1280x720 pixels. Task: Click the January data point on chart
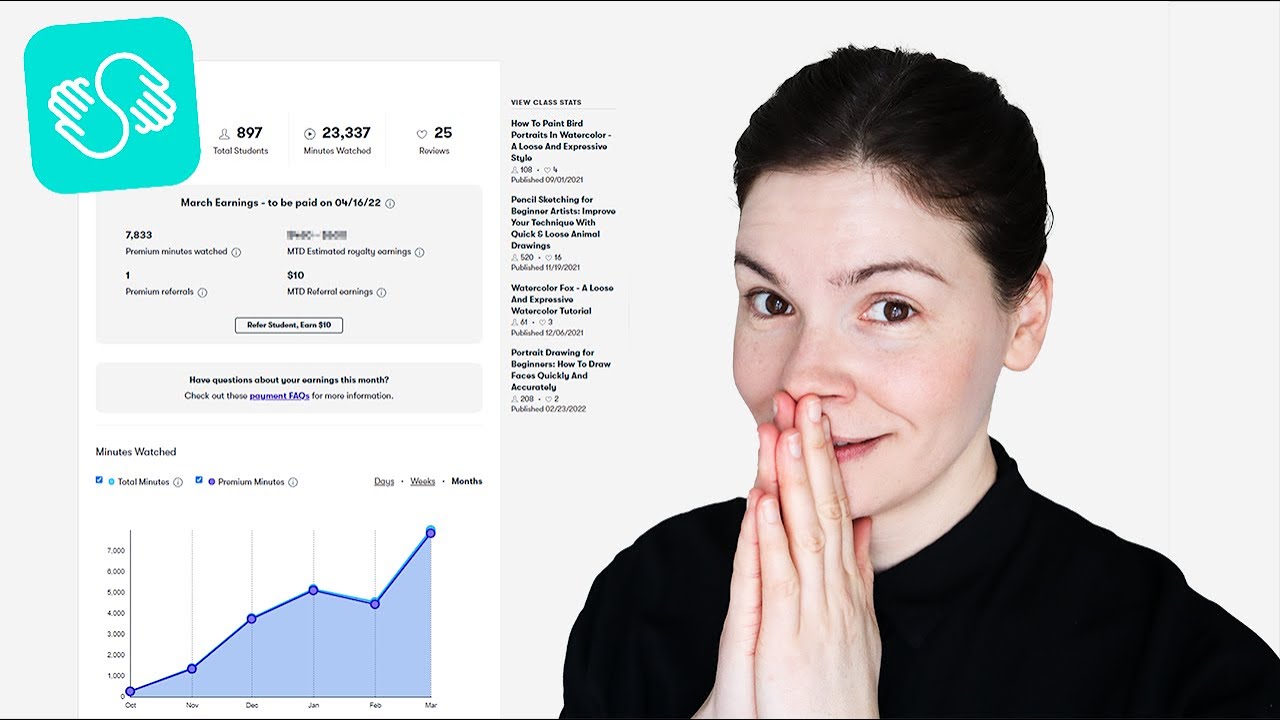point(313,590)
